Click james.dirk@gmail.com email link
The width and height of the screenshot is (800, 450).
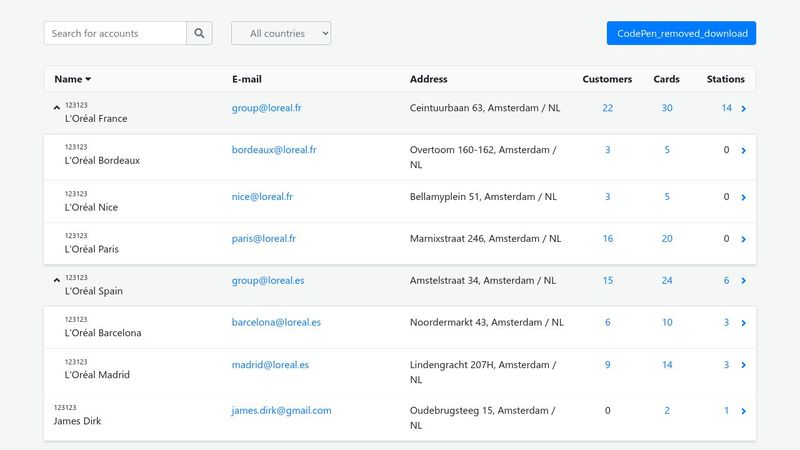click(281, 410)
